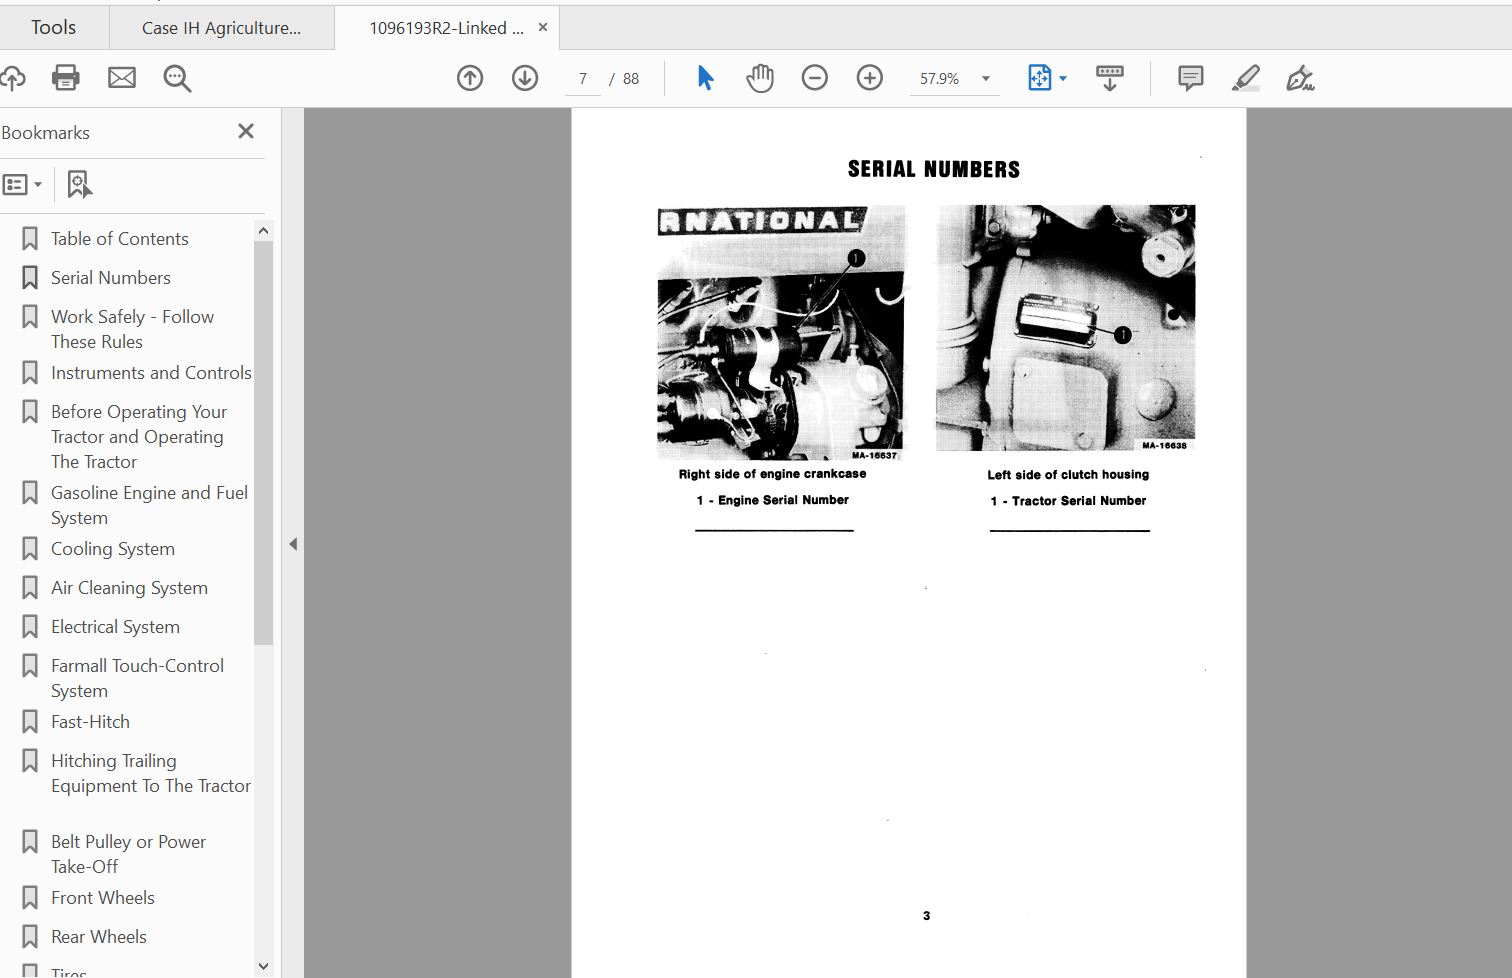Click the engine serial number photo
The width and height of the screenshot is (1512, 978).
780,333
